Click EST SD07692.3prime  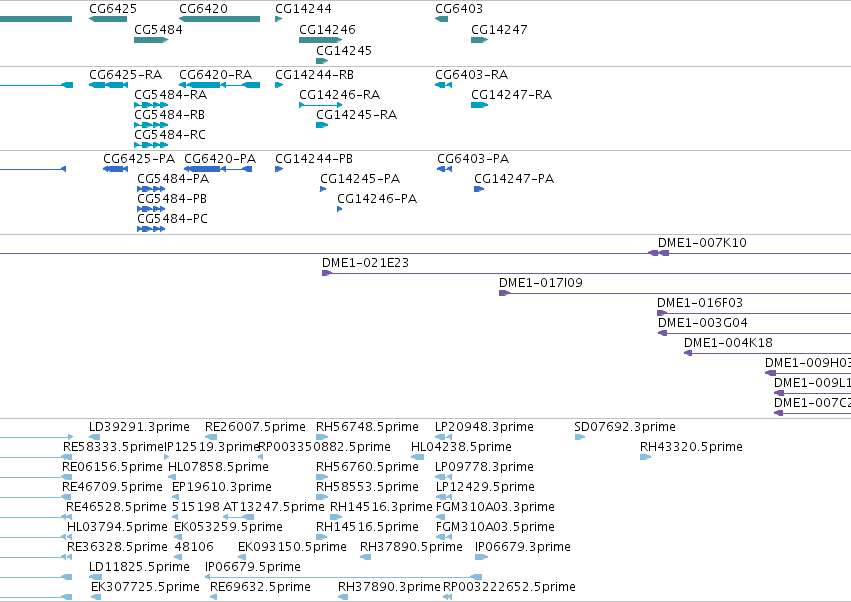(625, 427)
